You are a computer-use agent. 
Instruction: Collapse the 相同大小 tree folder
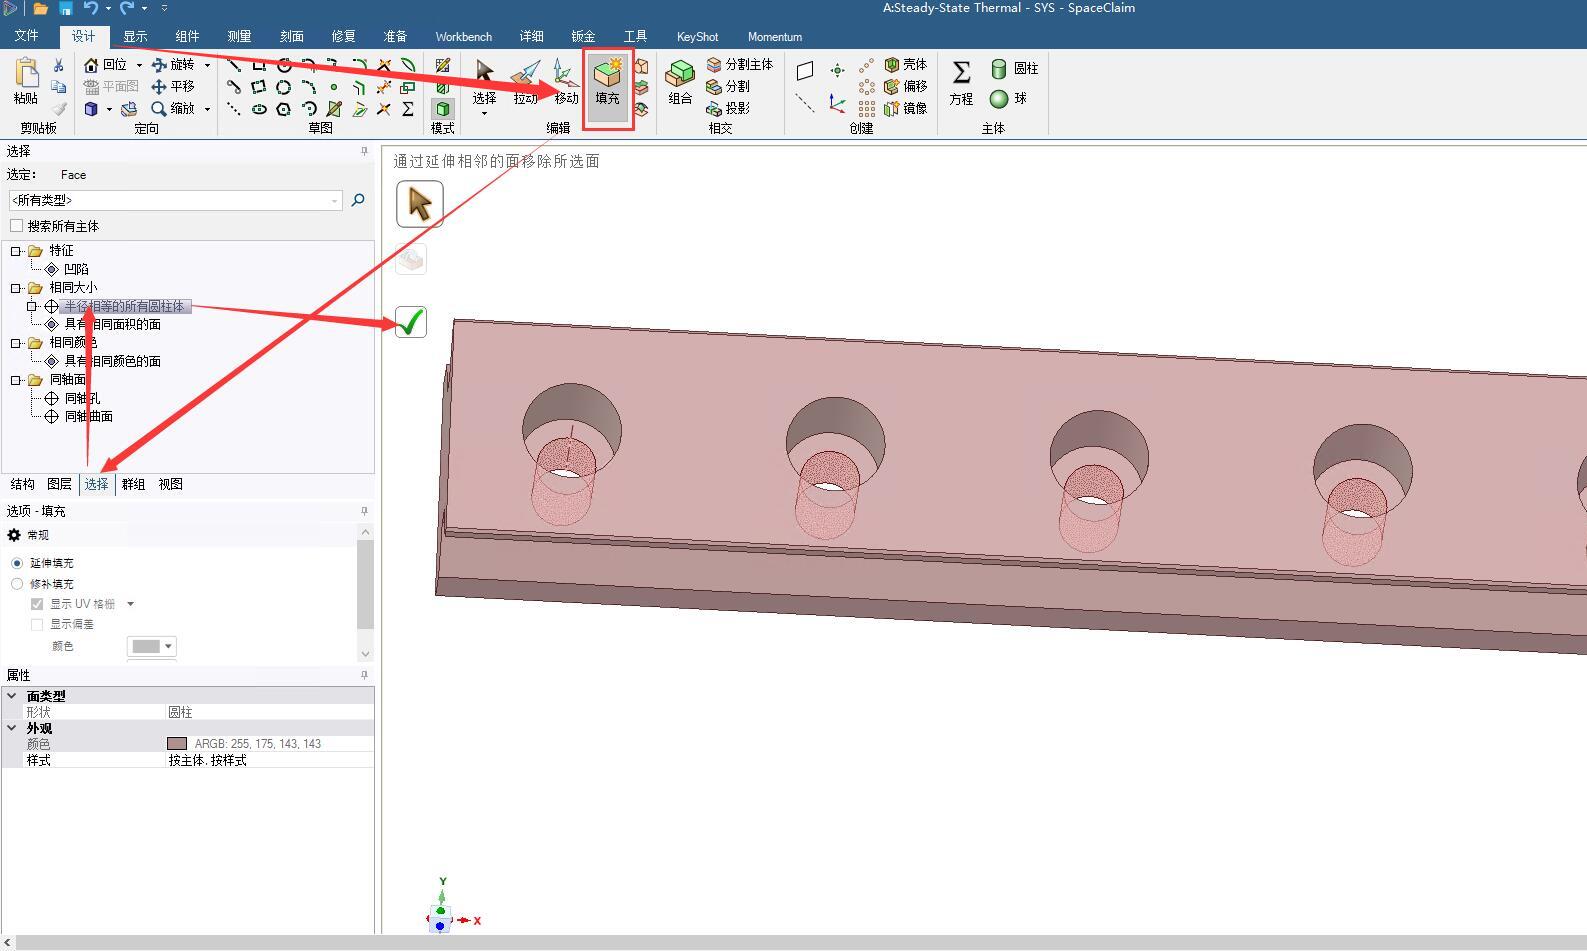[x=16, y=288]
